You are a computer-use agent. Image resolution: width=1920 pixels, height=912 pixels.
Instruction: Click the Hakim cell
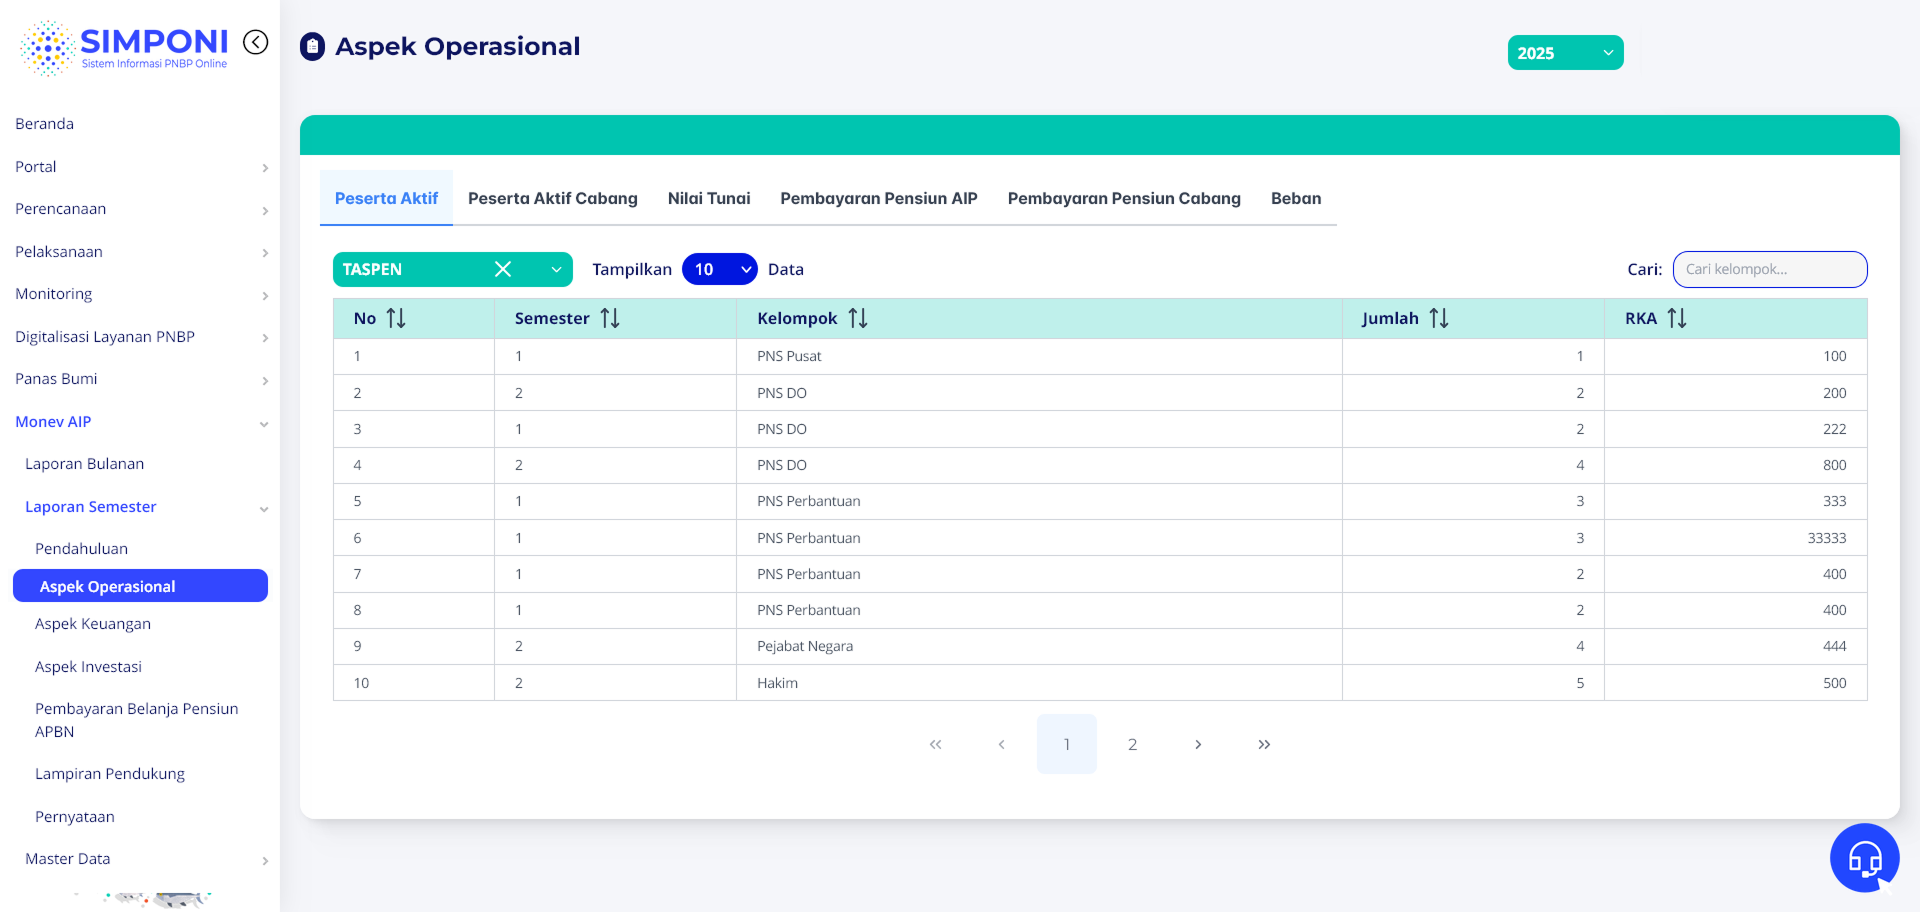1039,683
